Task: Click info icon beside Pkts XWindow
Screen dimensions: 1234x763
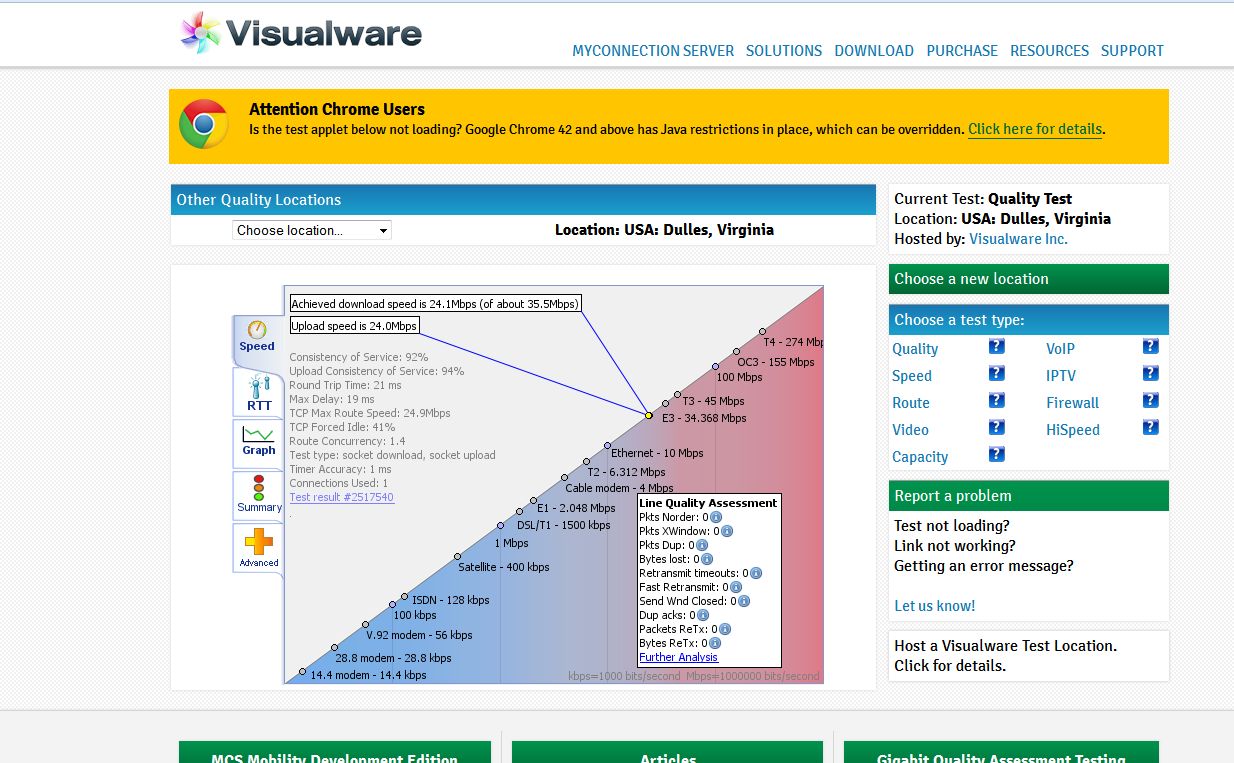Action: [728, 531]
